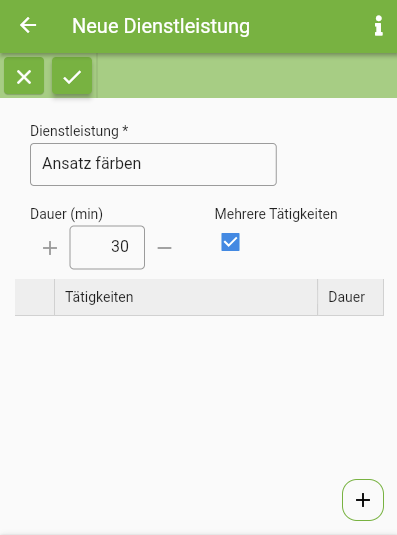Select the blank first table column header
The image size is (397, 535).
(x=35, y=297)
